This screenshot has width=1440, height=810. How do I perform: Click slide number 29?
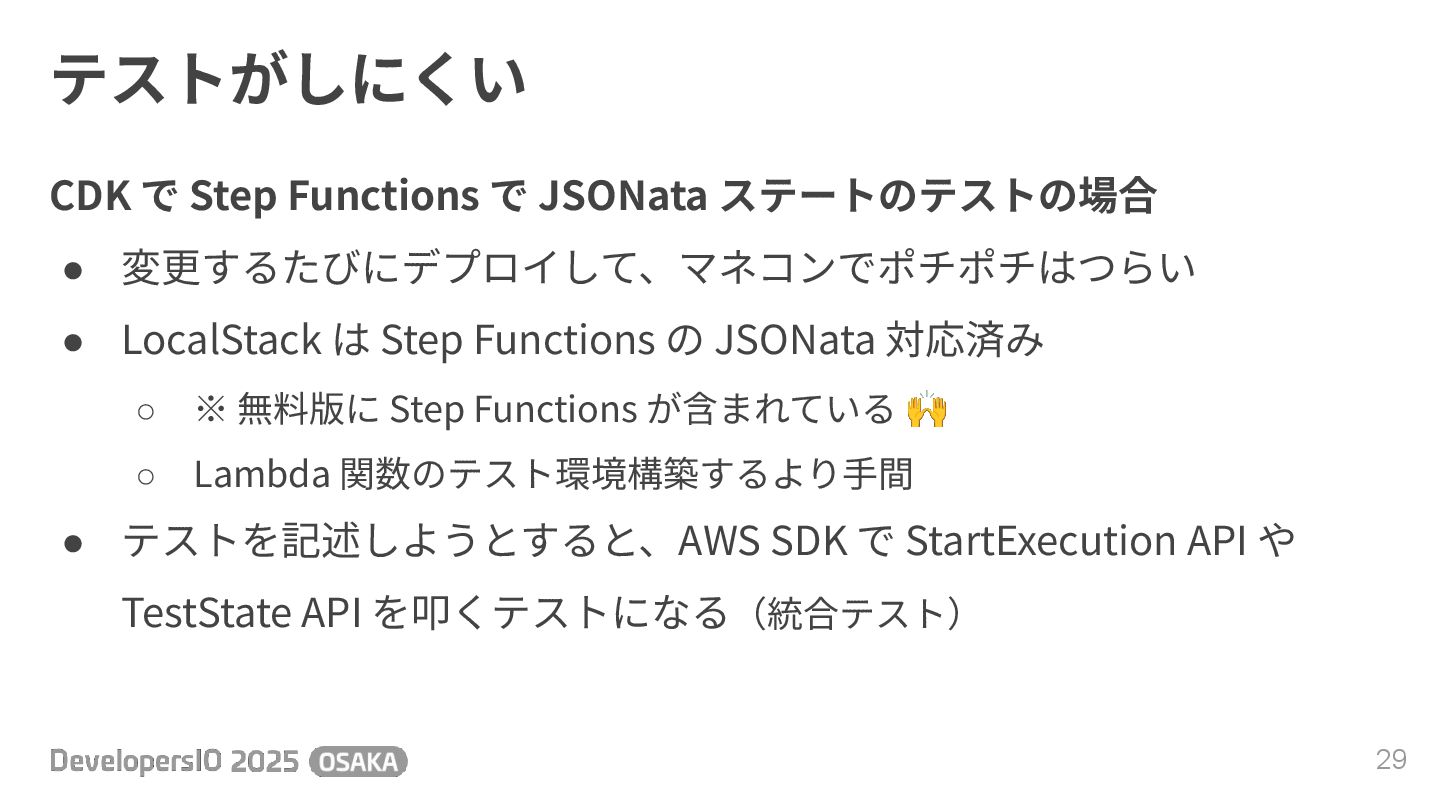coord(1391,760)
